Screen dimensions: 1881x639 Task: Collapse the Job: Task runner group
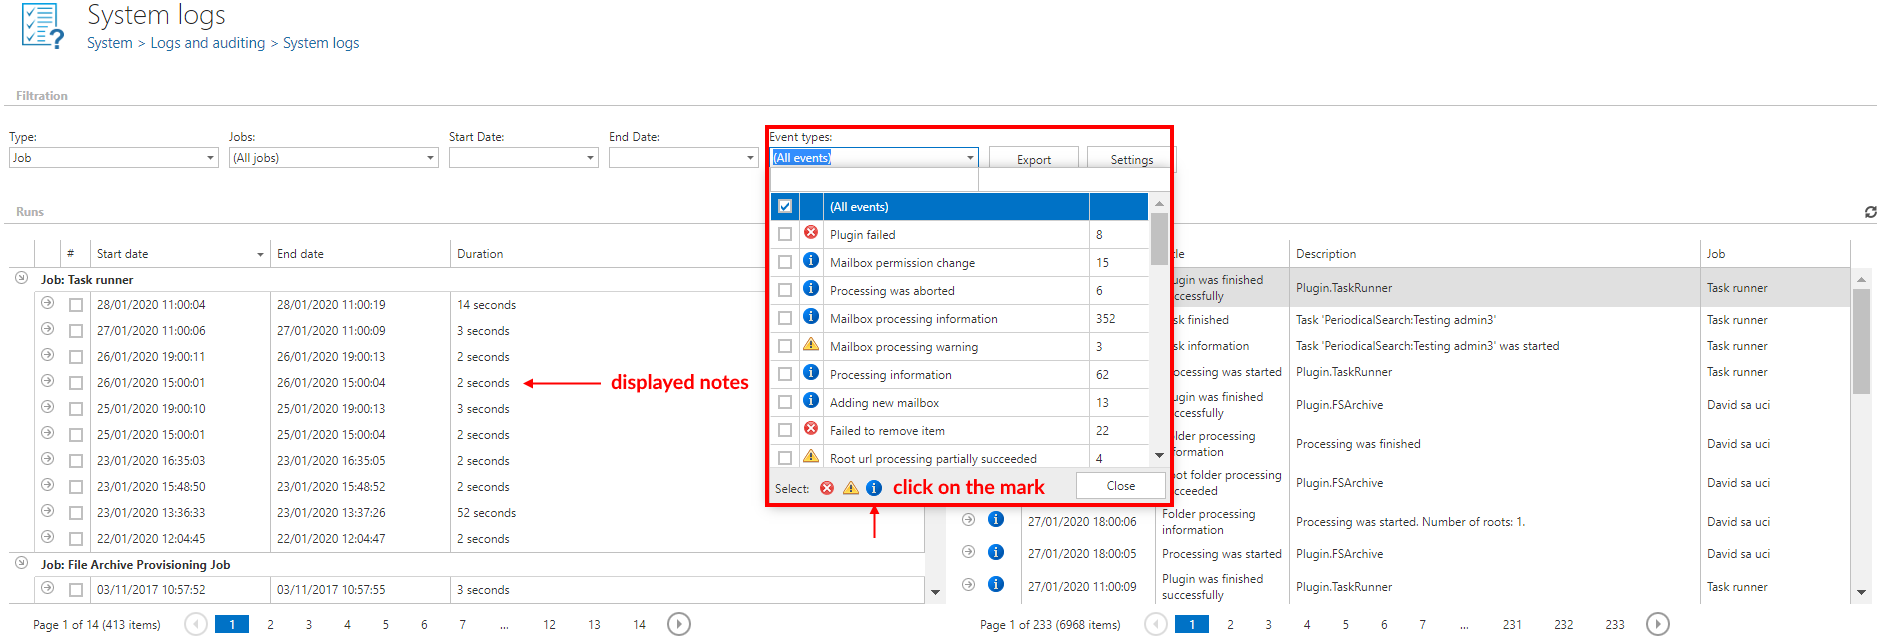(x=21, y=279)
